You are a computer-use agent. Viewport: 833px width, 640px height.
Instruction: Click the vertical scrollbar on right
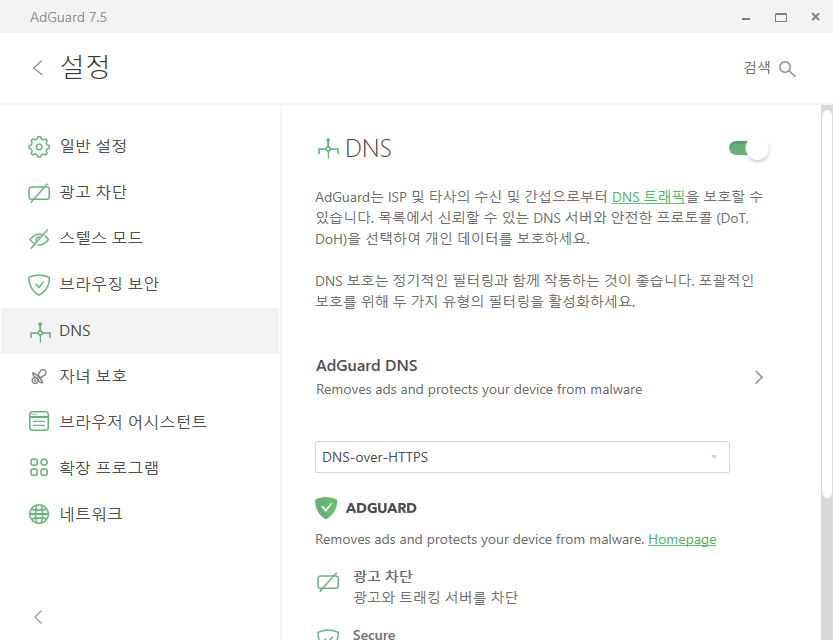(827, 303)
